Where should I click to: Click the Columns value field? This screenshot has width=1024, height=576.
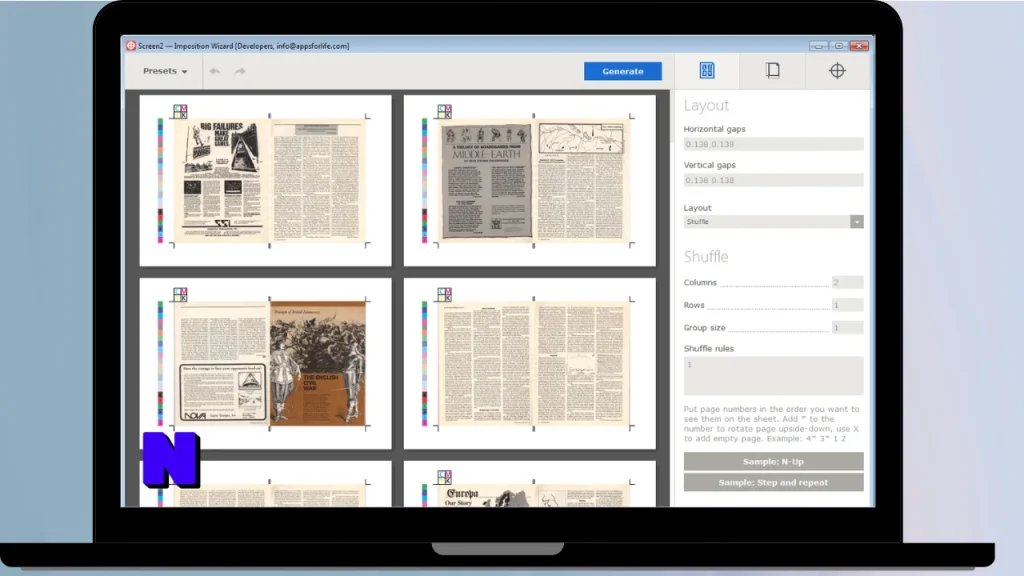click(847, 283)
